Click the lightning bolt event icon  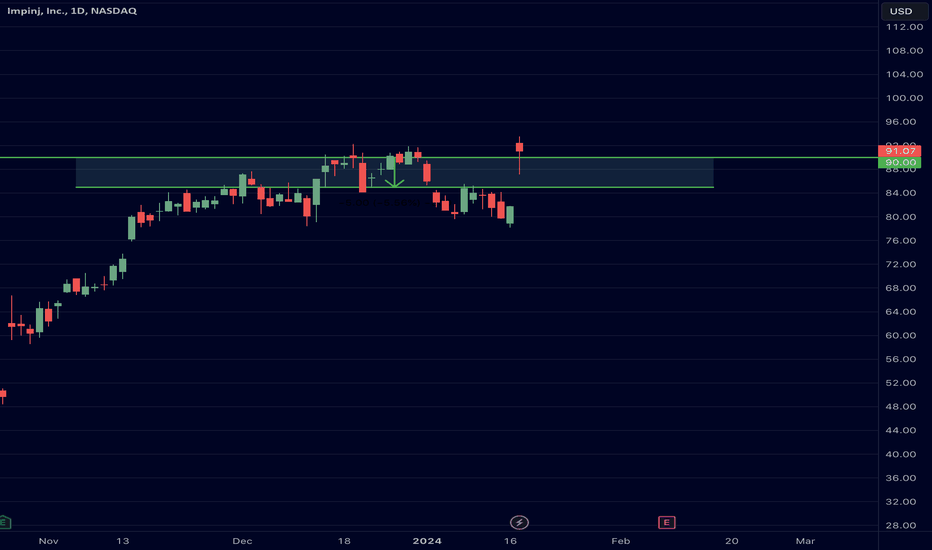(519, 523)
